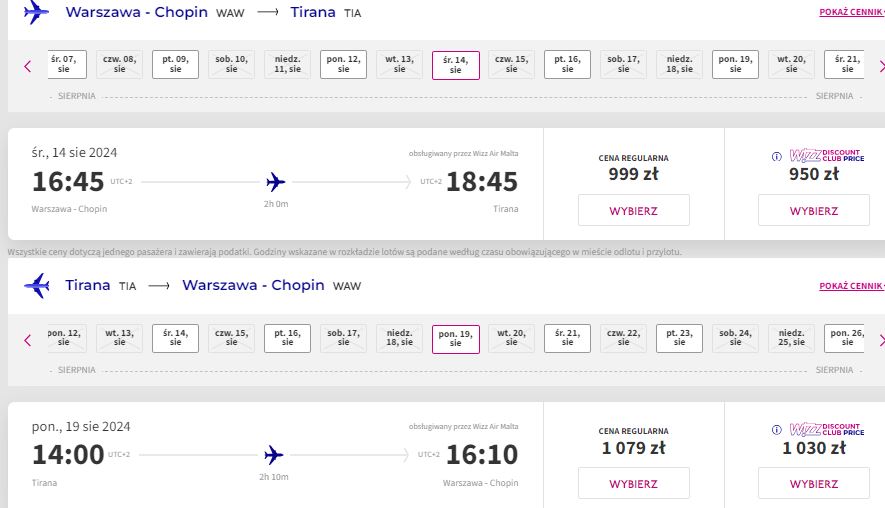Open POKAŻ CENNIK for the Tirana - Warszawa flight
Screen dimensions: 885x508
tap(851, 286)
